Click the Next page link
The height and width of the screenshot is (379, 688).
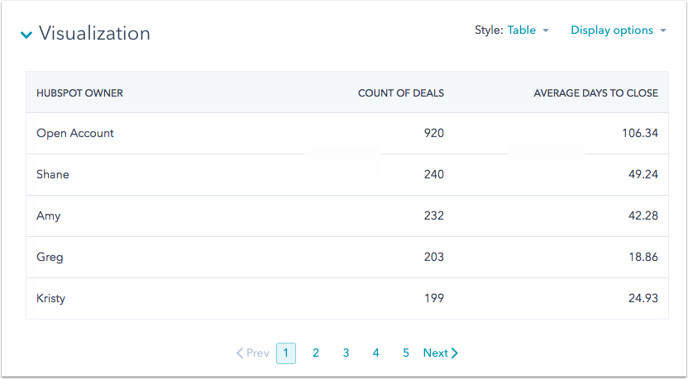(440, 353)
